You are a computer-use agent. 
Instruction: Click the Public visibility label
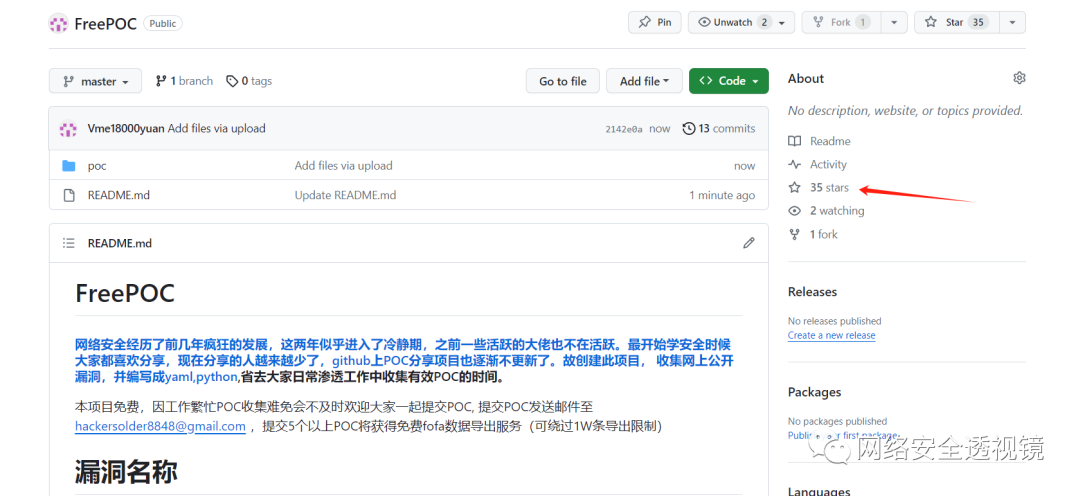pos(163,23)
